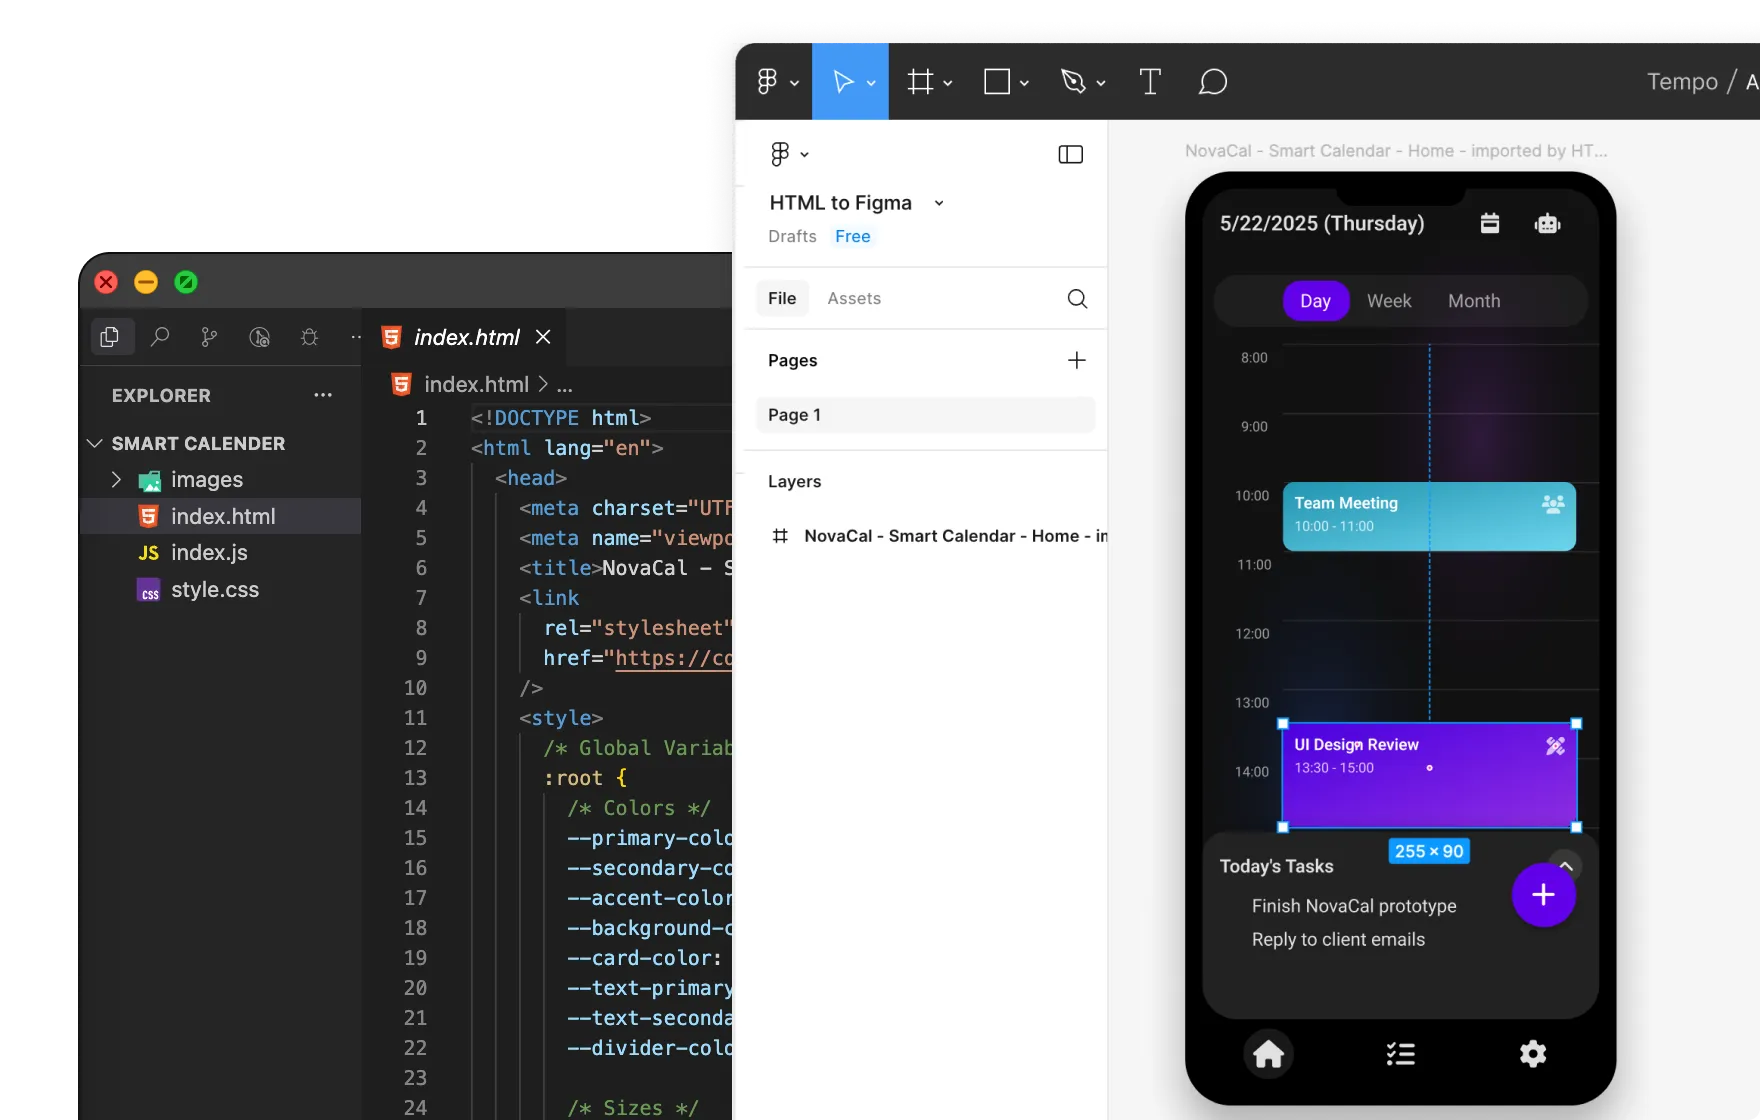1760x1120 pixels.
Task: Open Explorer more actions ellipsis menu
Action: tap(322, 395)
